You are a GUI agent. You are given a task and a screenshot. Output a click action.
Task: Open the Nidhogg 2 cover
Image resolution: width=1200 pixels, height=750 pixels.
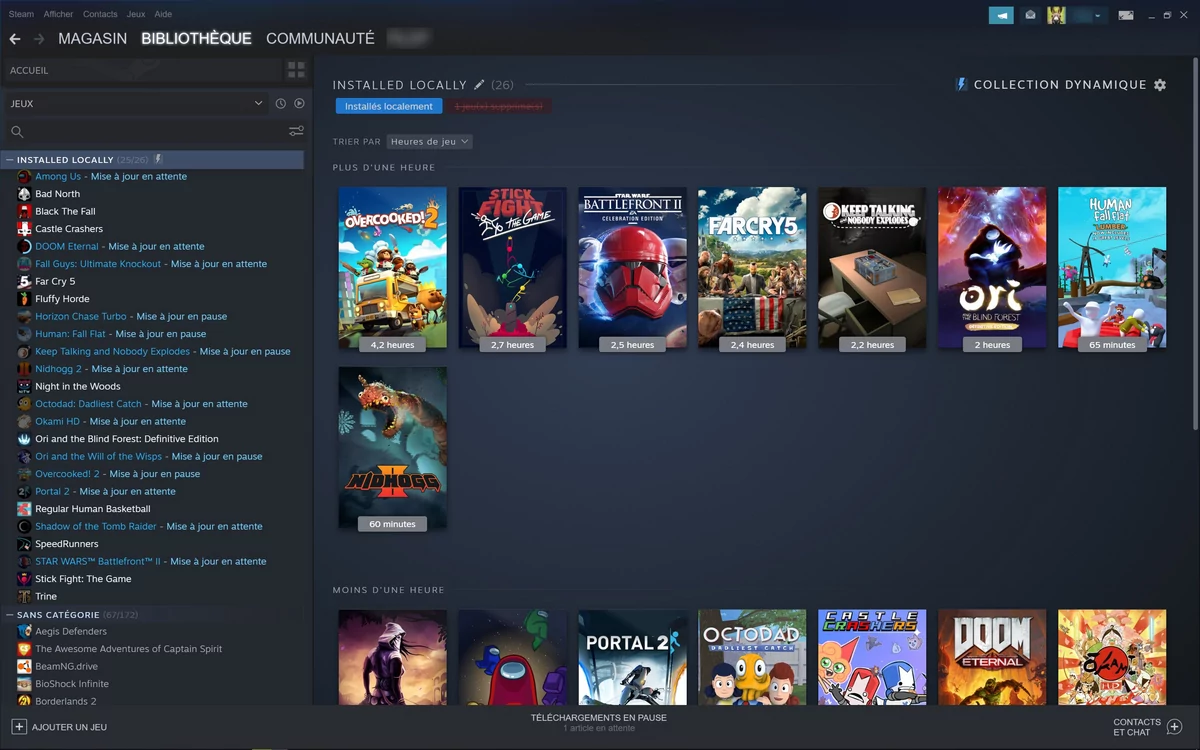point(392,448)
